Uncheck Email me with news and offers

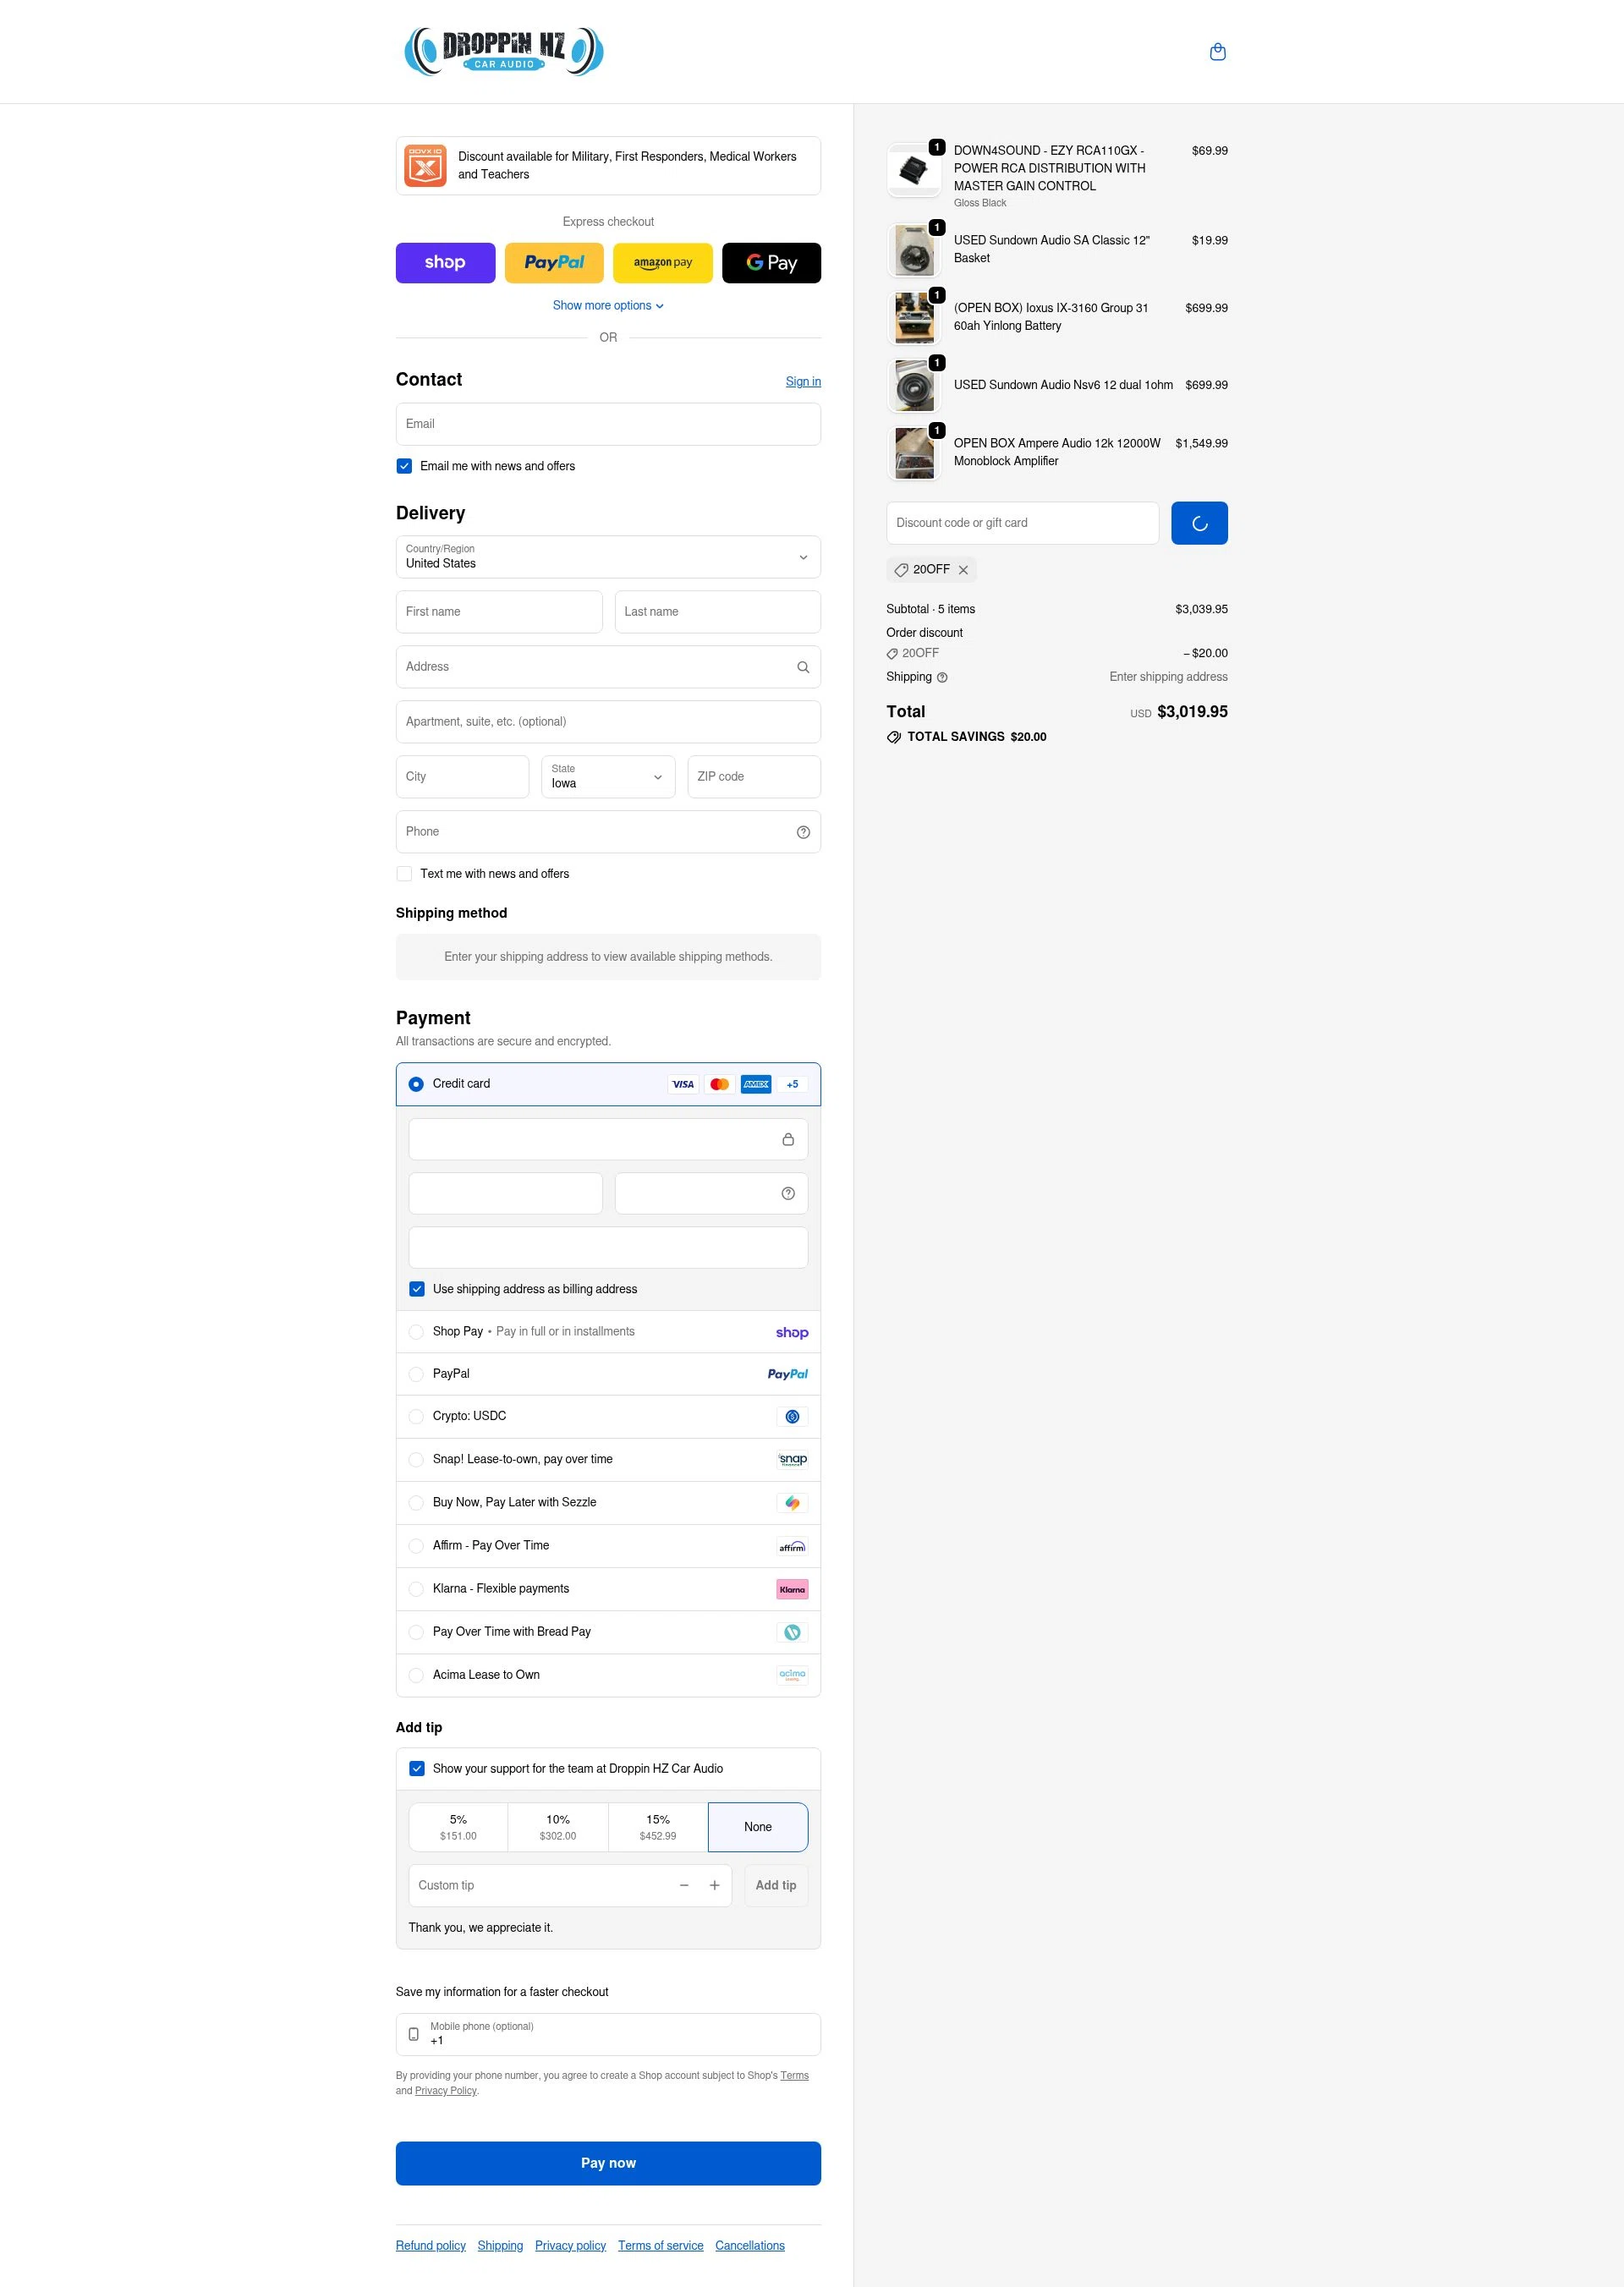click(404, 466)
